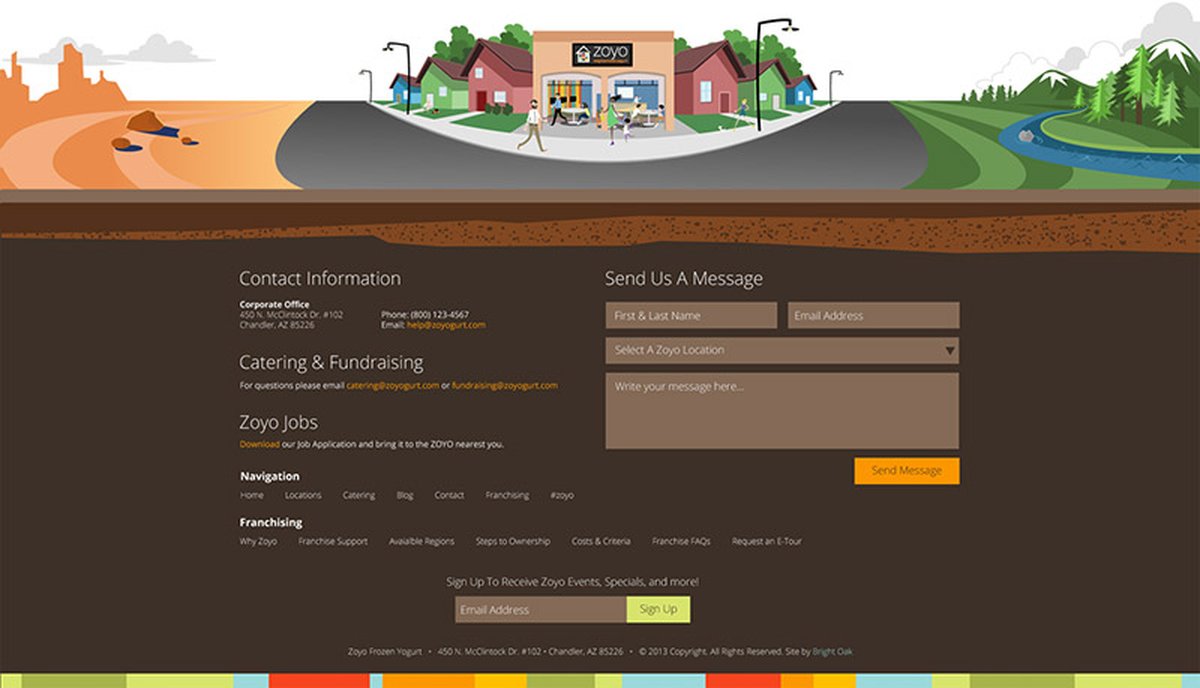1200x688 pixels.
Task: Click Request an E-Tour link
Action: coord(766,542)
